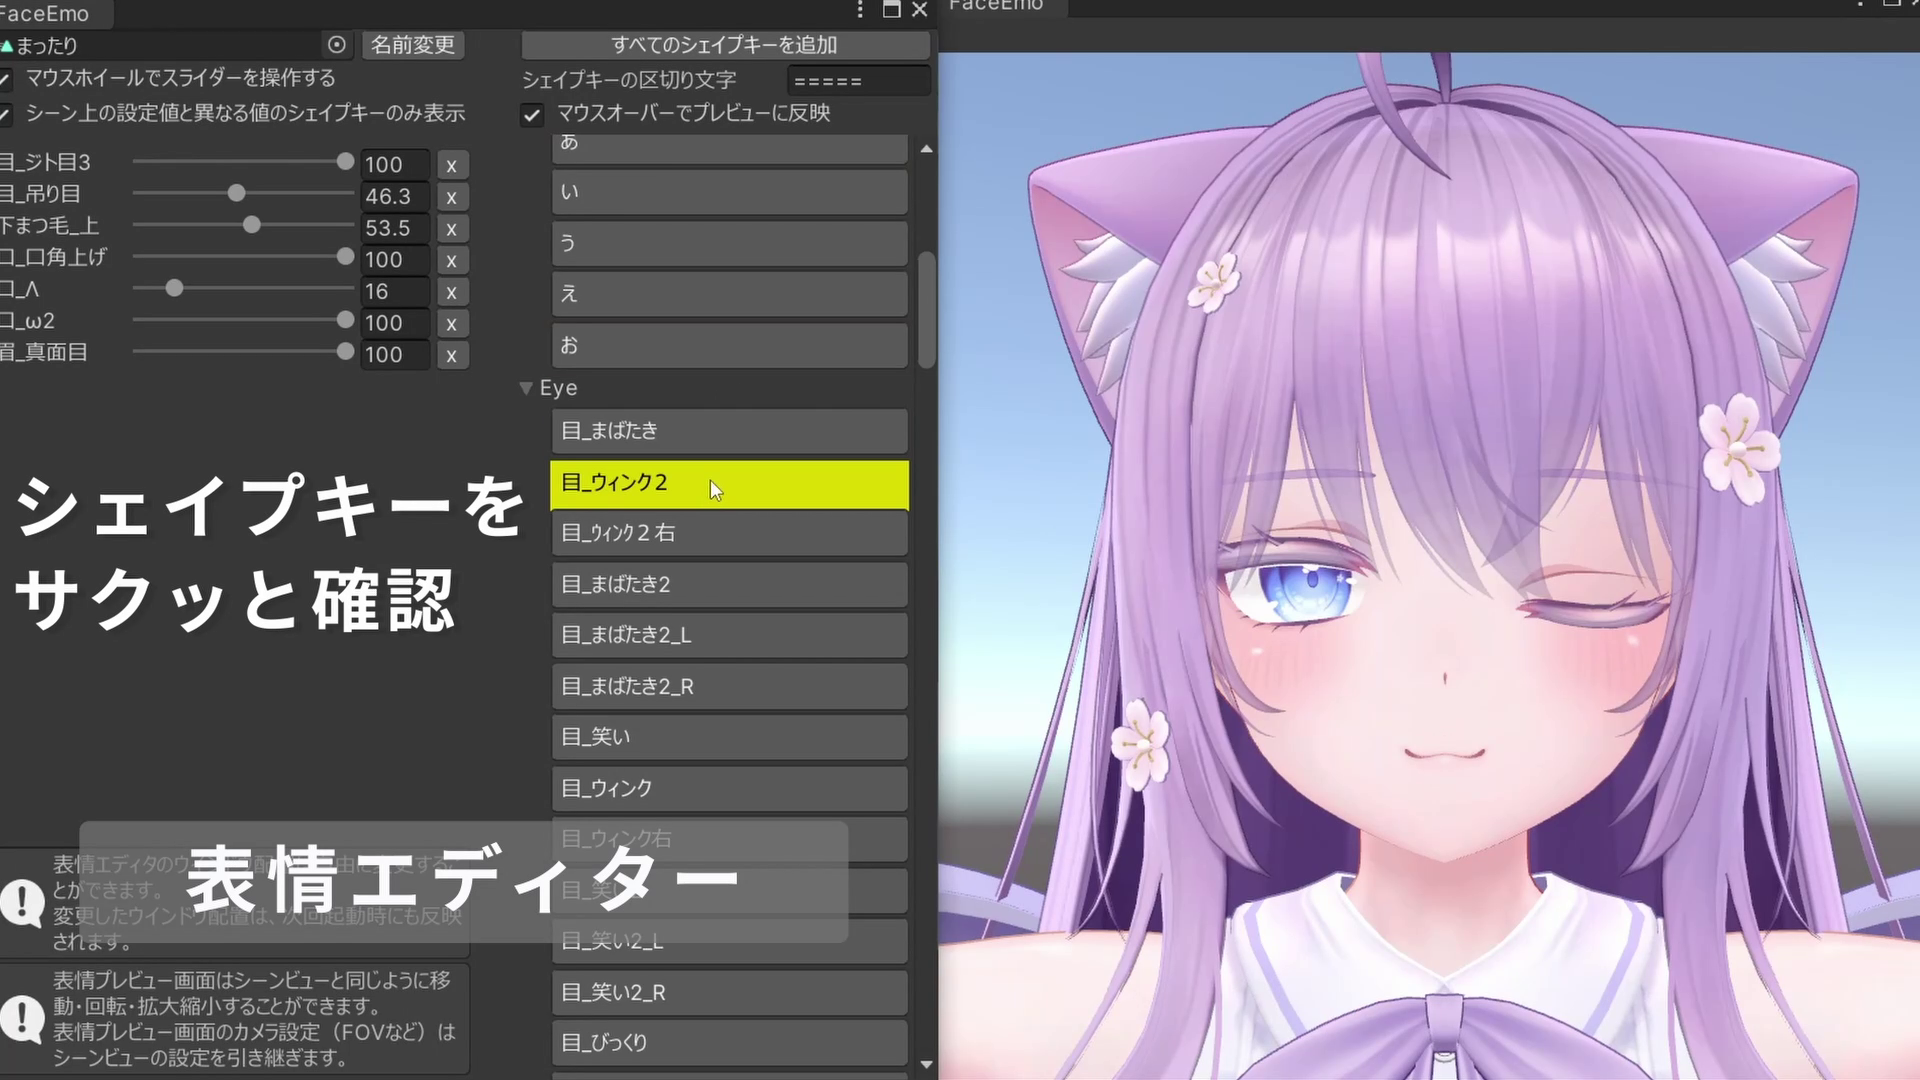
Task: Toggle シーン上の設定値と異なる値のシェイプキーのみ表示
Action: [x=5, y=114]
